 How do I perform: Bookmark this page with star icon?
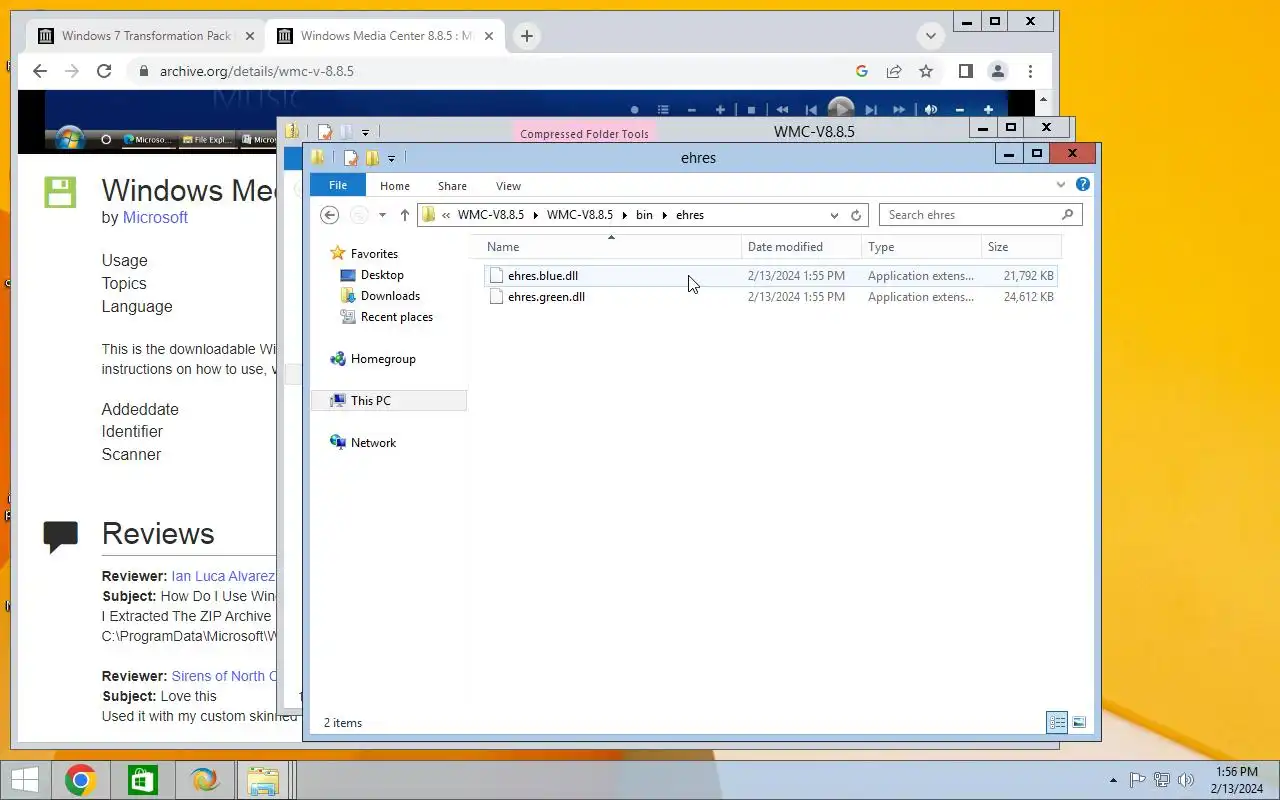tap(926, 71)
